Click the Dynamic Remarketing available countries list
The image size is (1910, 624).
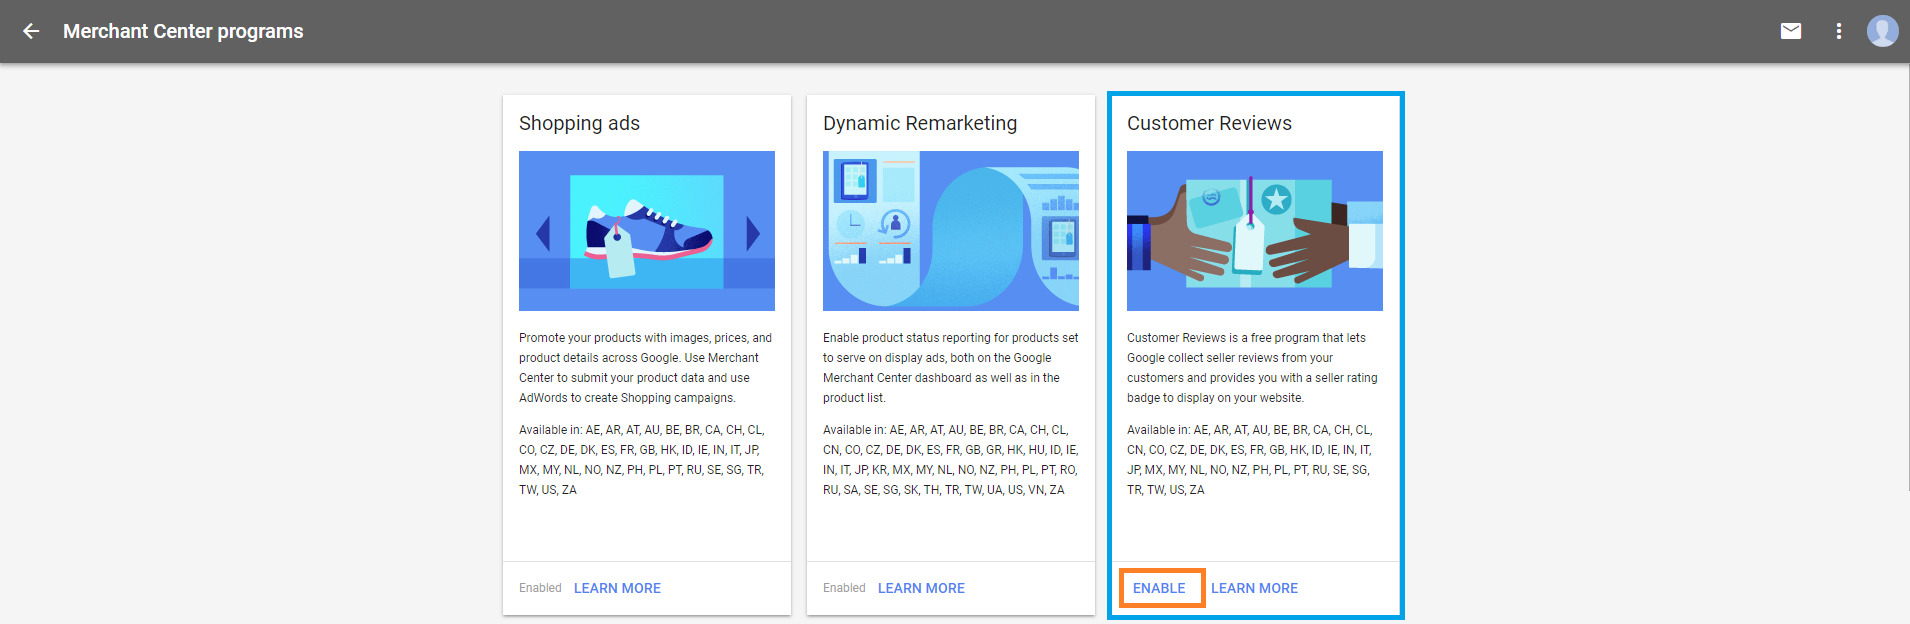950,460
